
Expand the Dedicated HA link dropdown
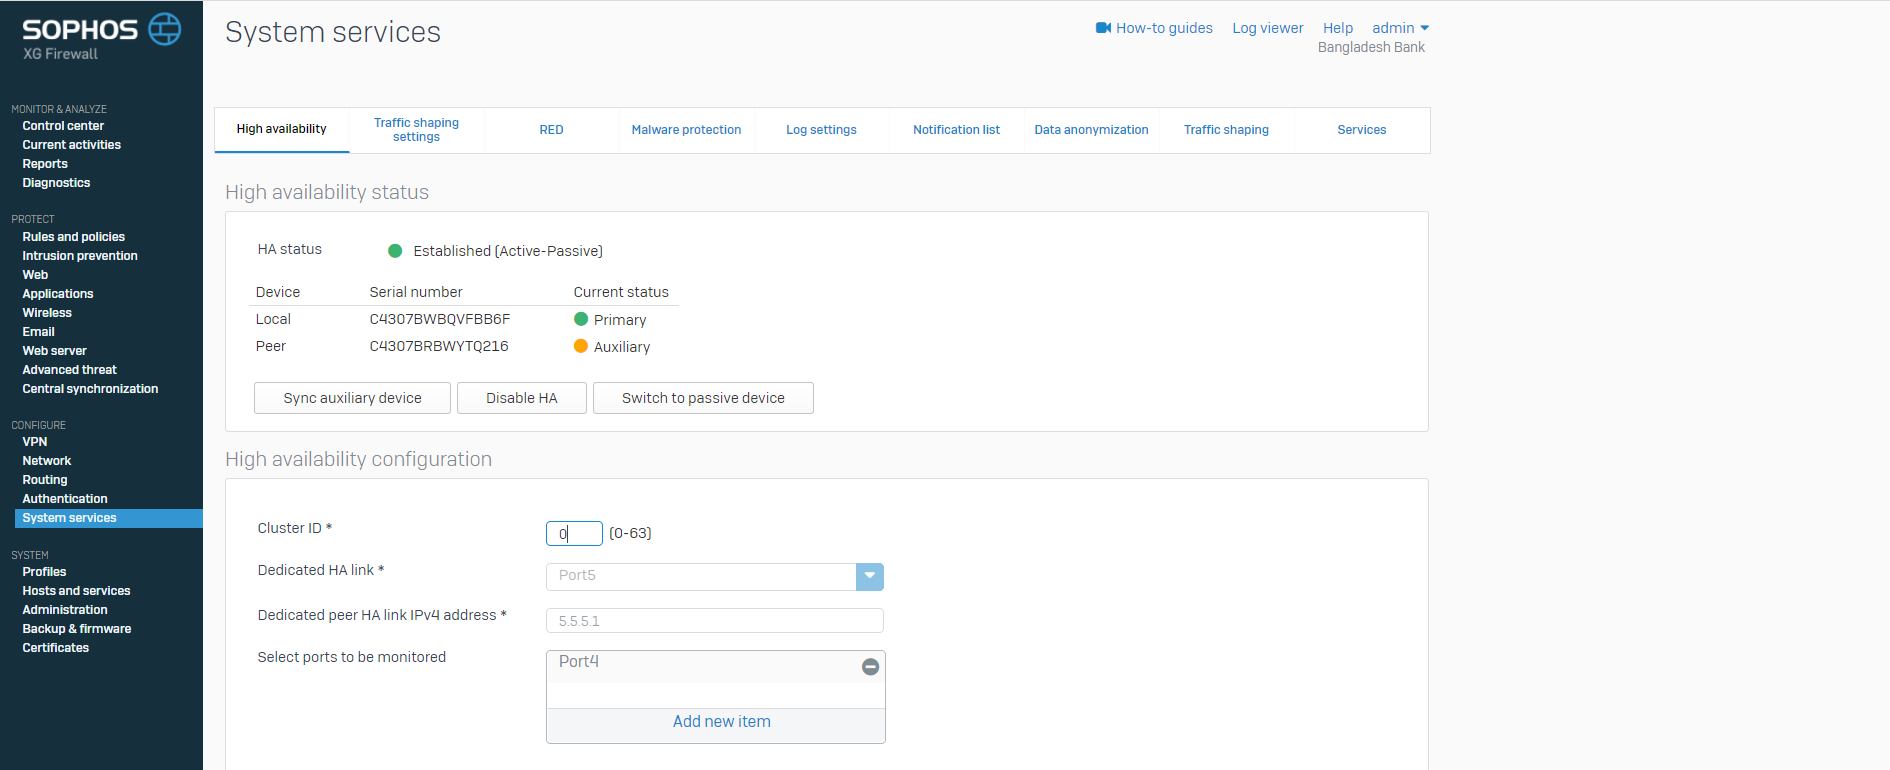(869, 576)
